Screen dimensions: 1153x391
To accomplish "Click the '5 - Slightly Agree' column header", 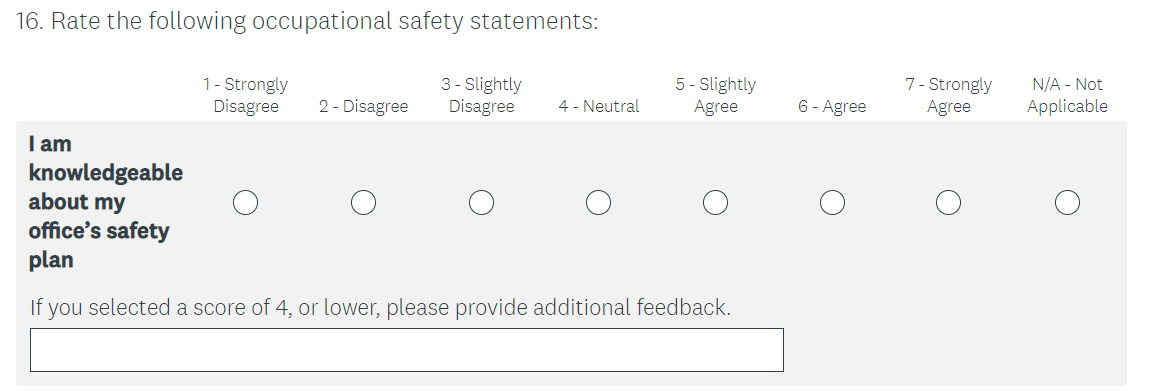I will click(715, 96).
